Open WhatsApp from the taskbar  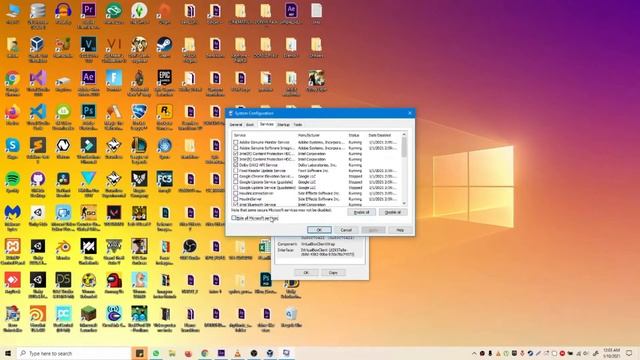pyautogui.click(x=156, y=353)
